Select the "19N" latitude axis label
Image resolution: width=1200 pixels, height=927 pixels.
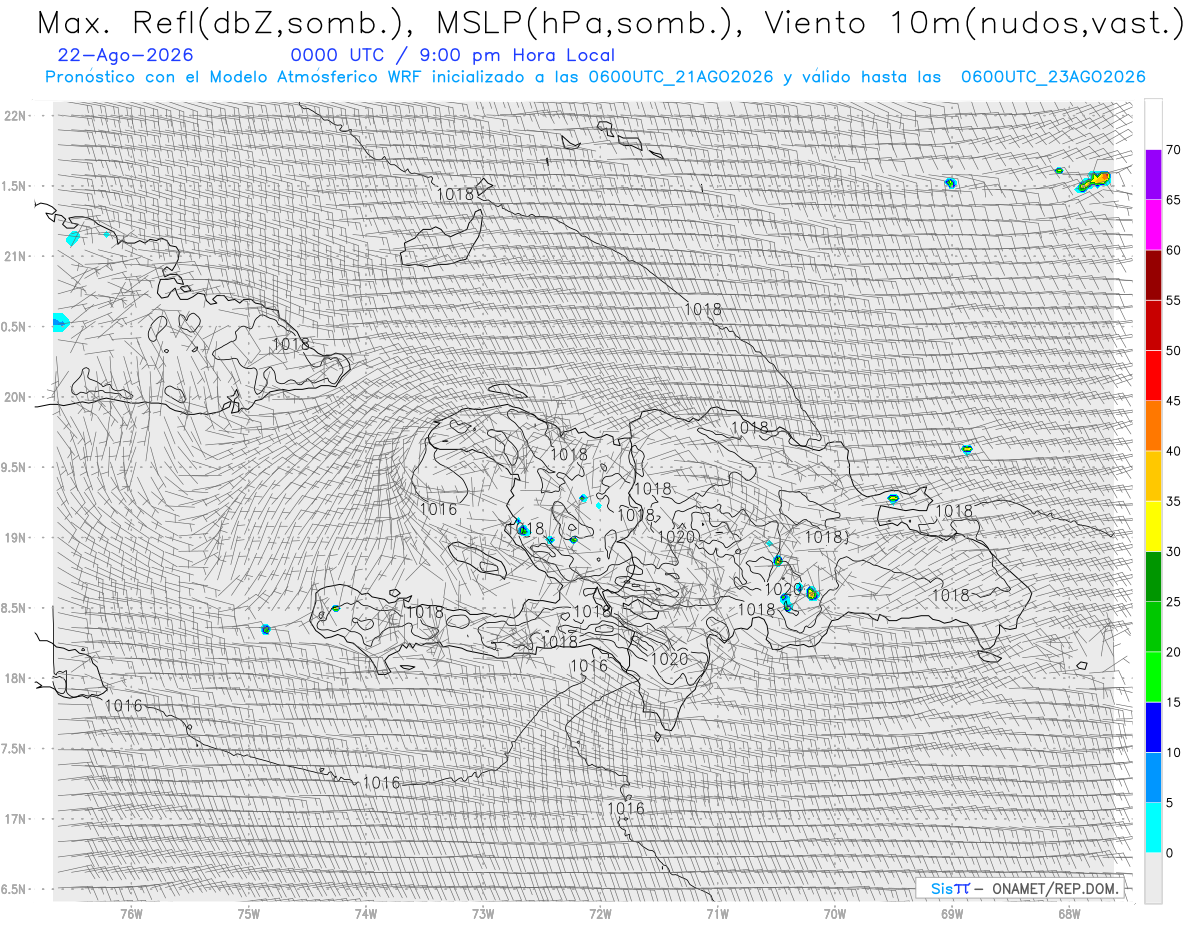pyautogui.click(x=15, y=538)
